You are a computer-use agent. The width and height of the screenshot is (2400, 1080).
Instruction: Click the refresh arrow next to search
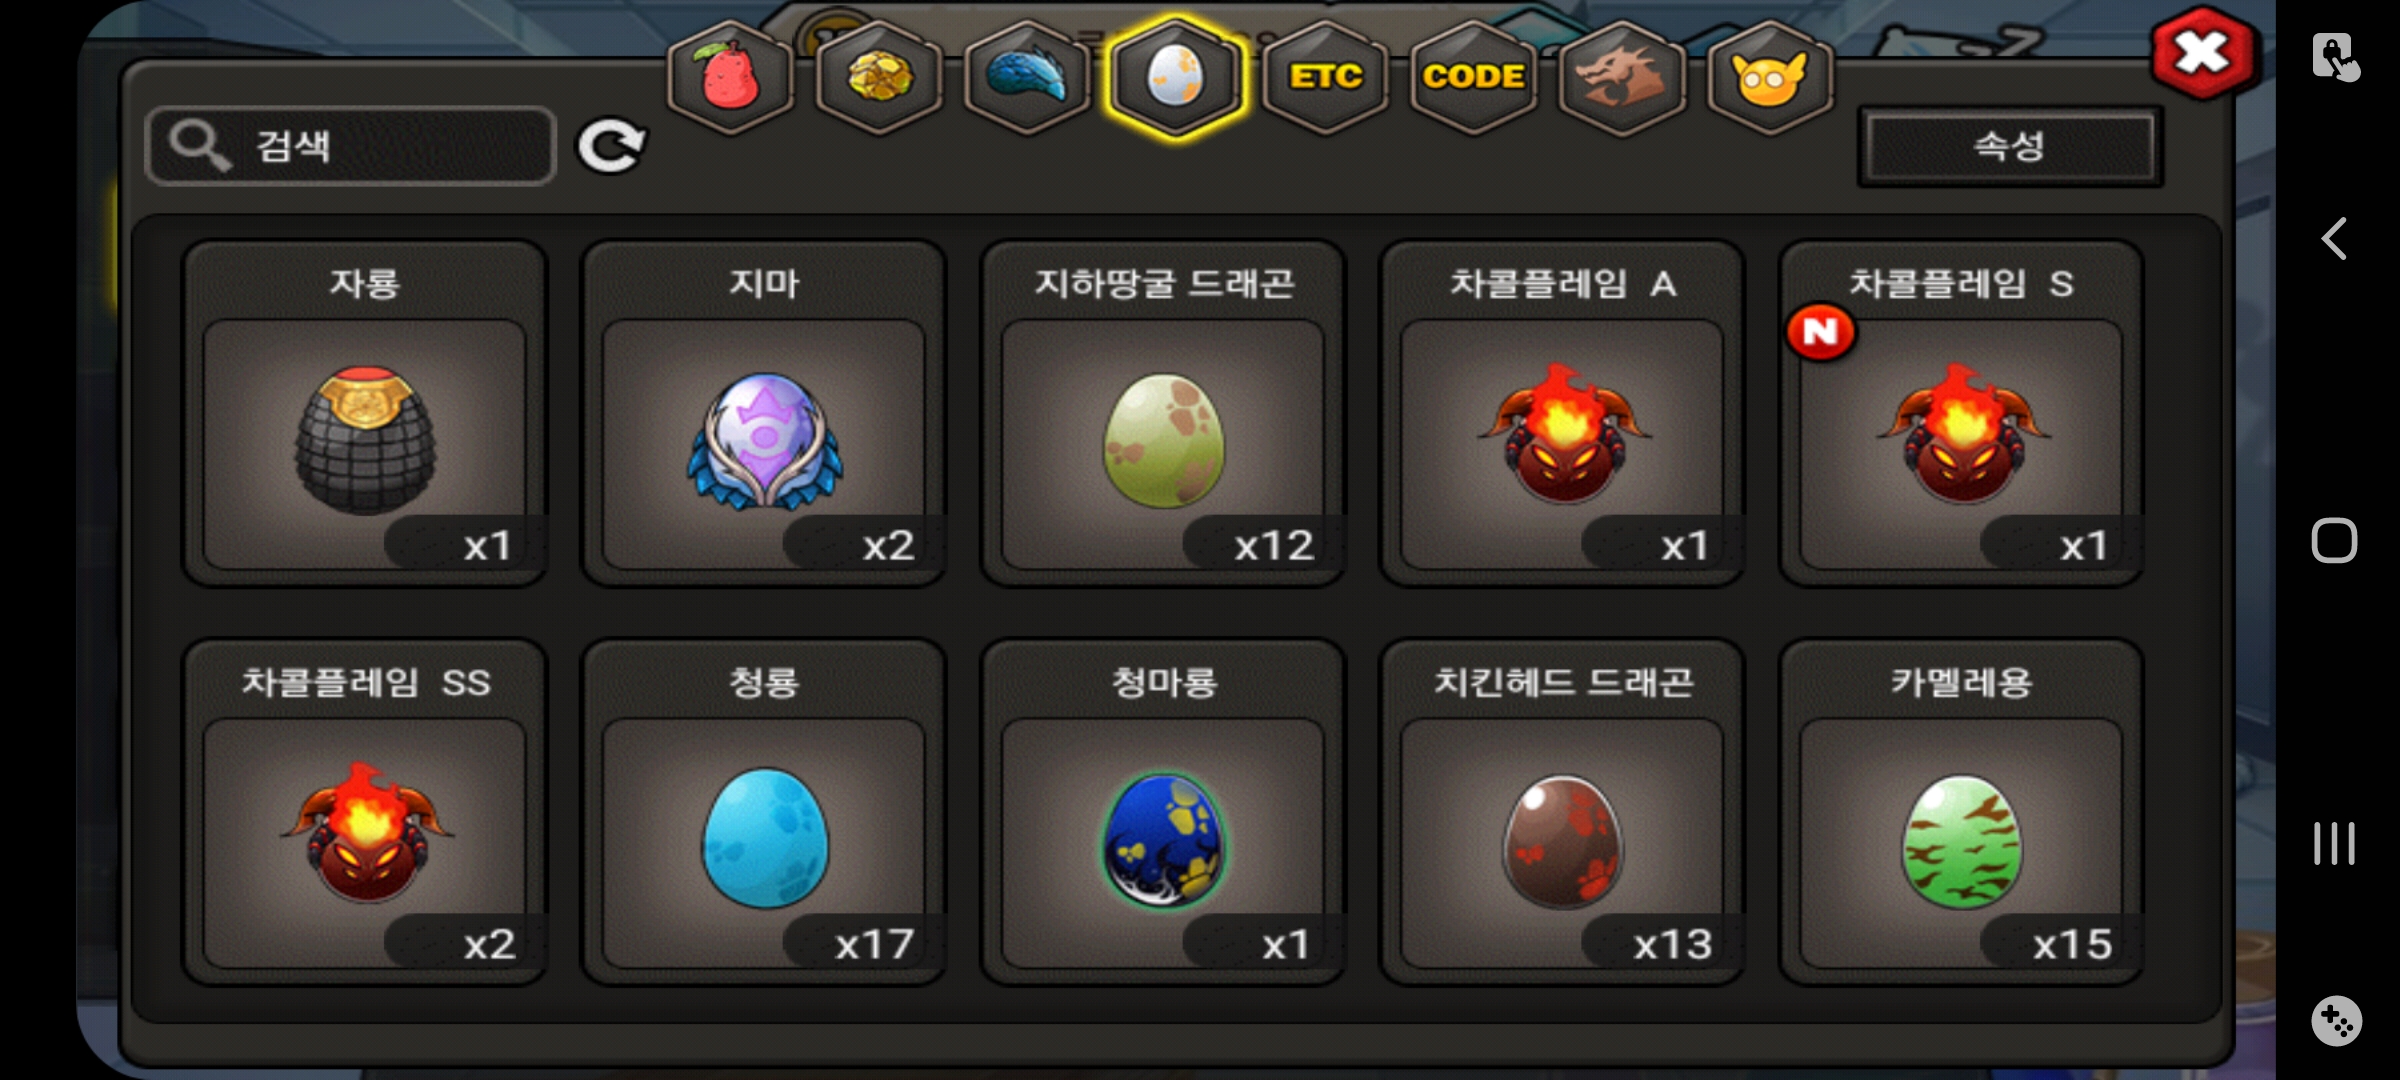click(x=611, y=146)
